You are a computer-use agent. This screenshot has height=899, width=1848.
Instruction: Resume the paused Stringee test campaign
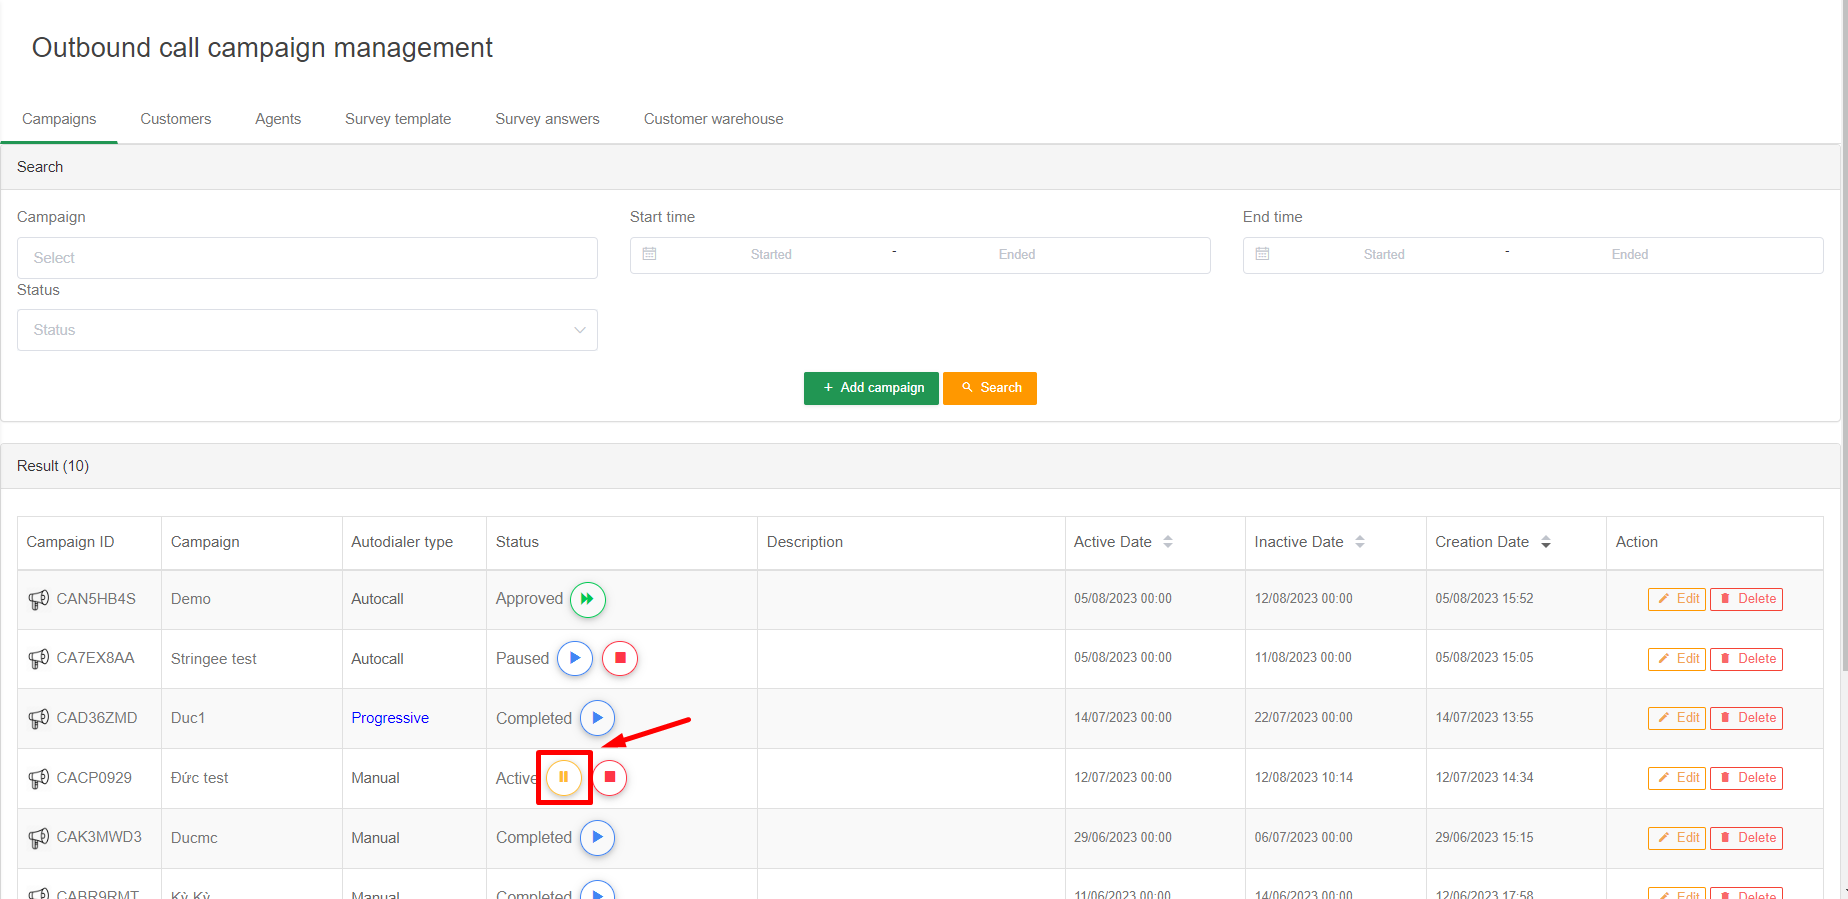point(575,658)
